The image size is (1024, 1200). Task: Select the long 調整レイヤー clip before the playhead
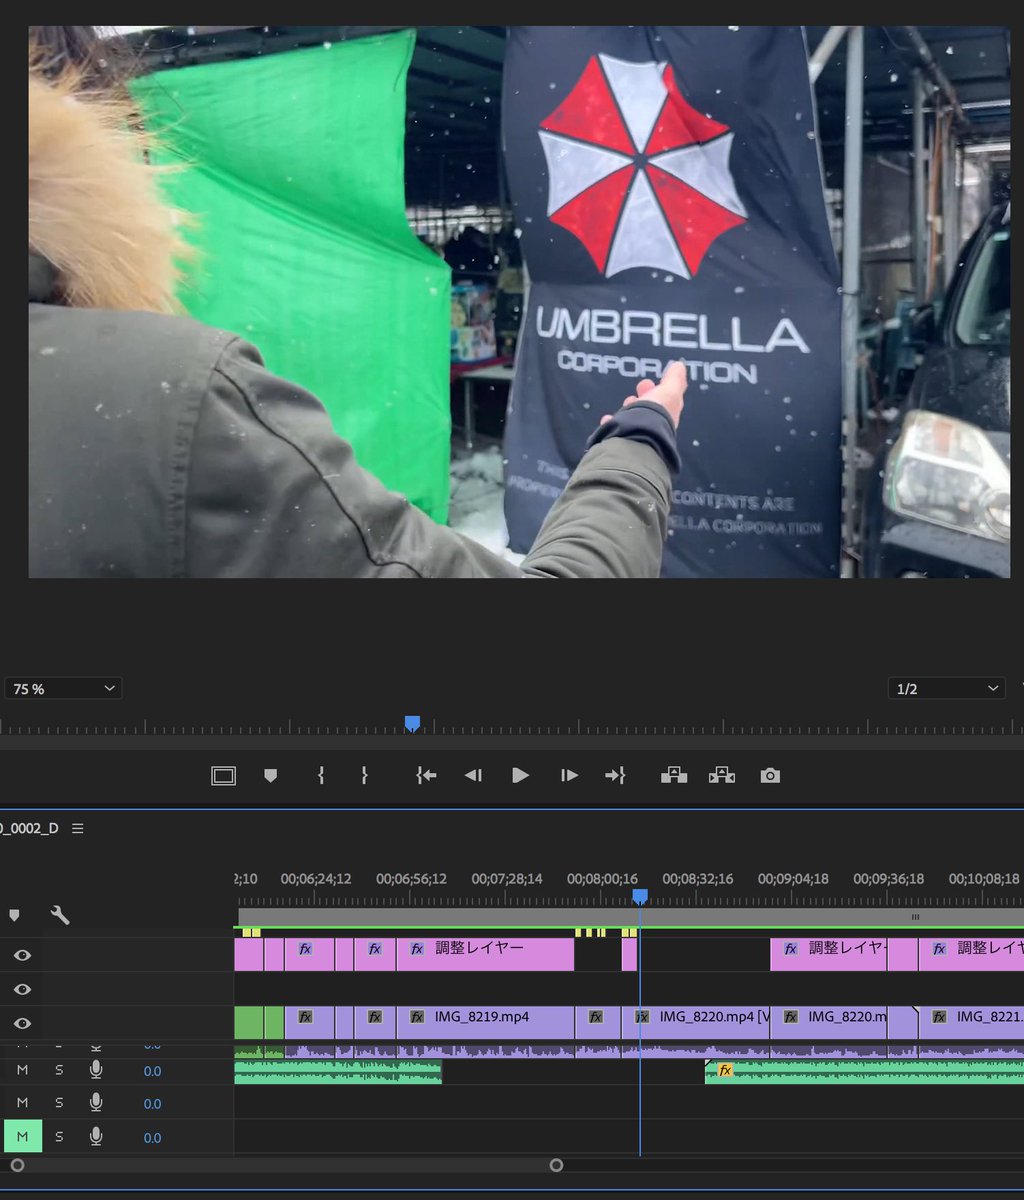(485, 954)
